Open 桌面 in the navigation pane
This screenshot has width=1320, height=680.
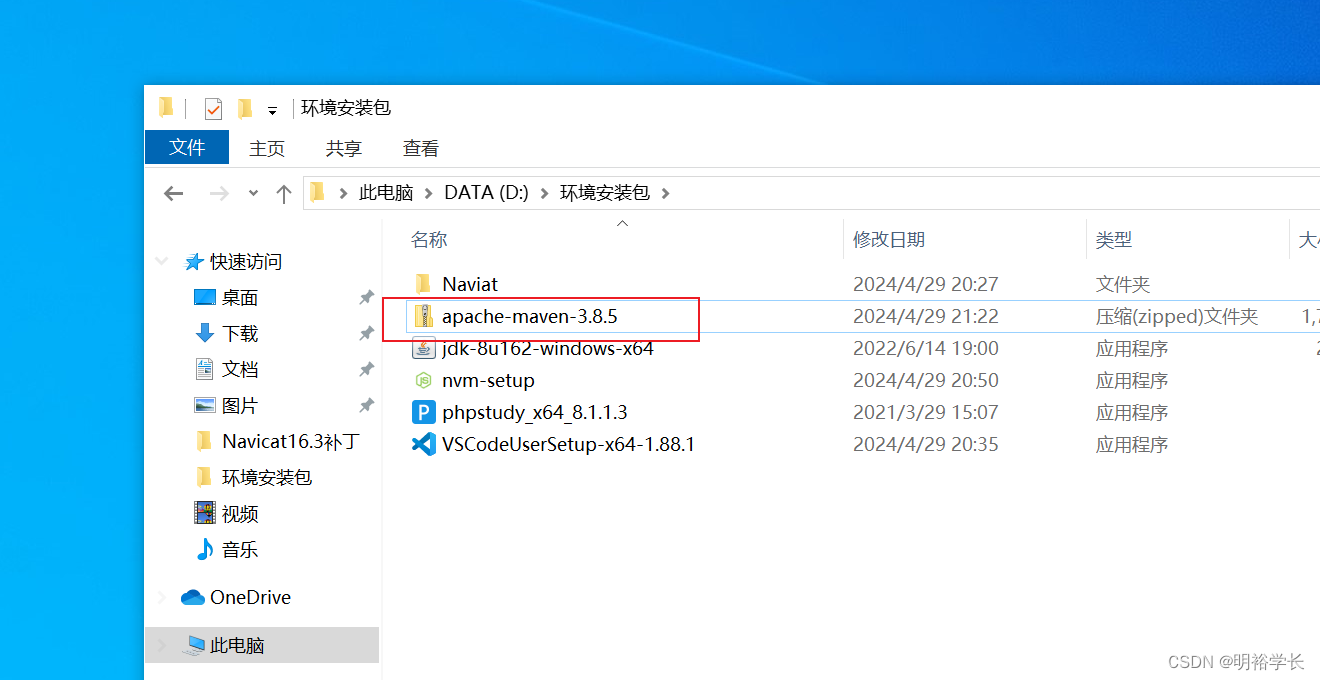[x=240, y=298]
